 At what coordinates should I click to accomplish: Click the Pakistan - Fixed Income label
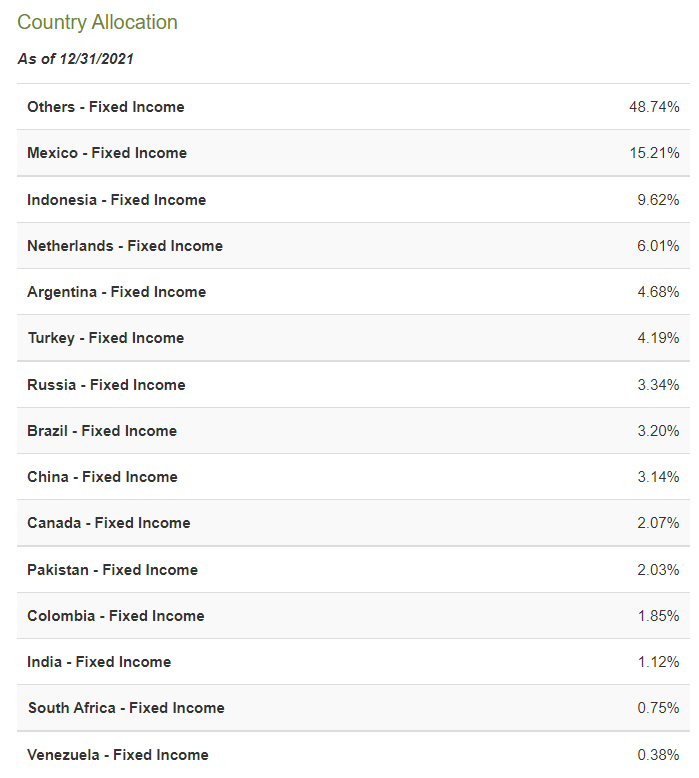[x=112, y=570]
